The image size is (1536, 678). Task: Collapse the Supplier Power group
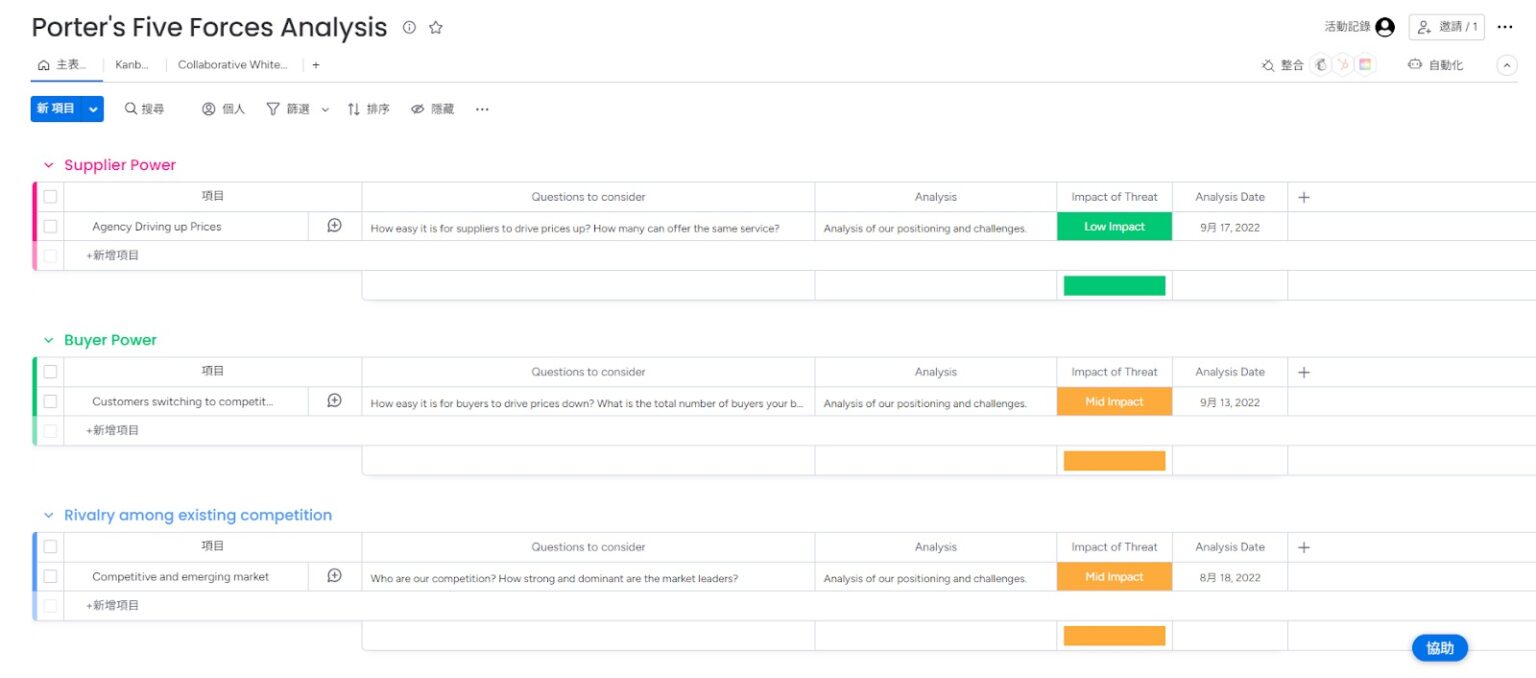point(48,165)
